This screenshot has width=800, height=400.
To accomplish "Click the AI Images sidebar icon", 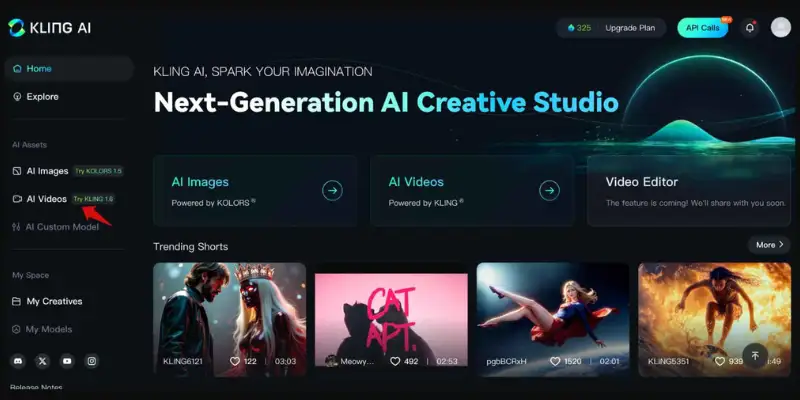I will [17, 171].
